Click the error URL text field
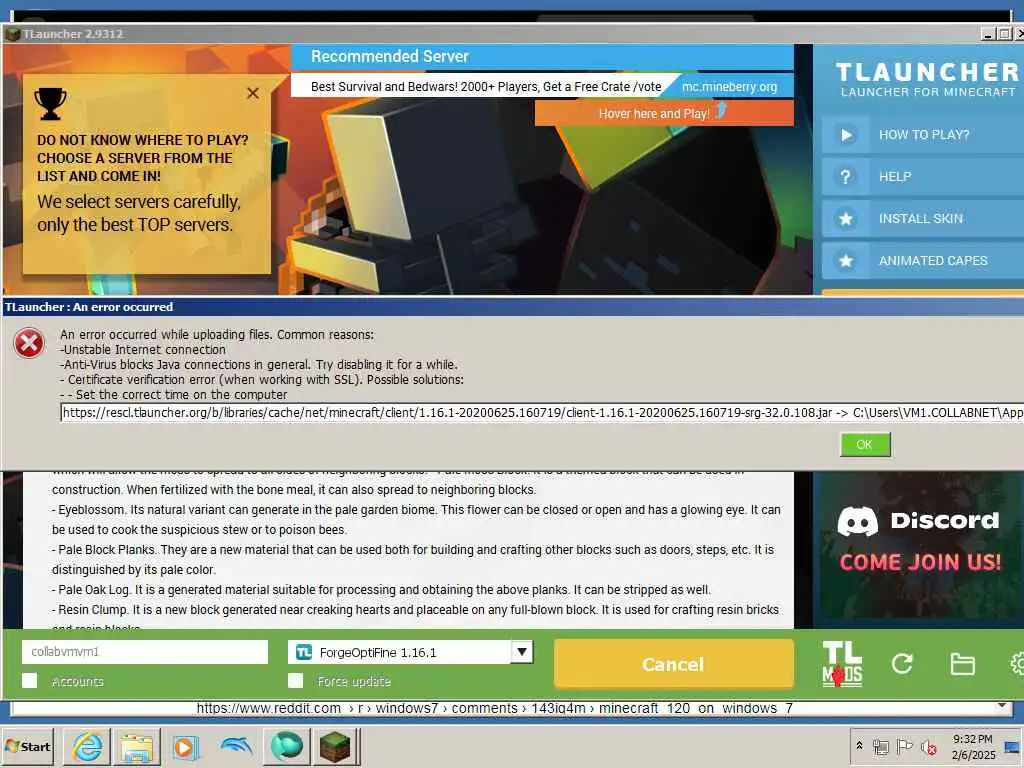1024x768 pixels. click(542, 413)
